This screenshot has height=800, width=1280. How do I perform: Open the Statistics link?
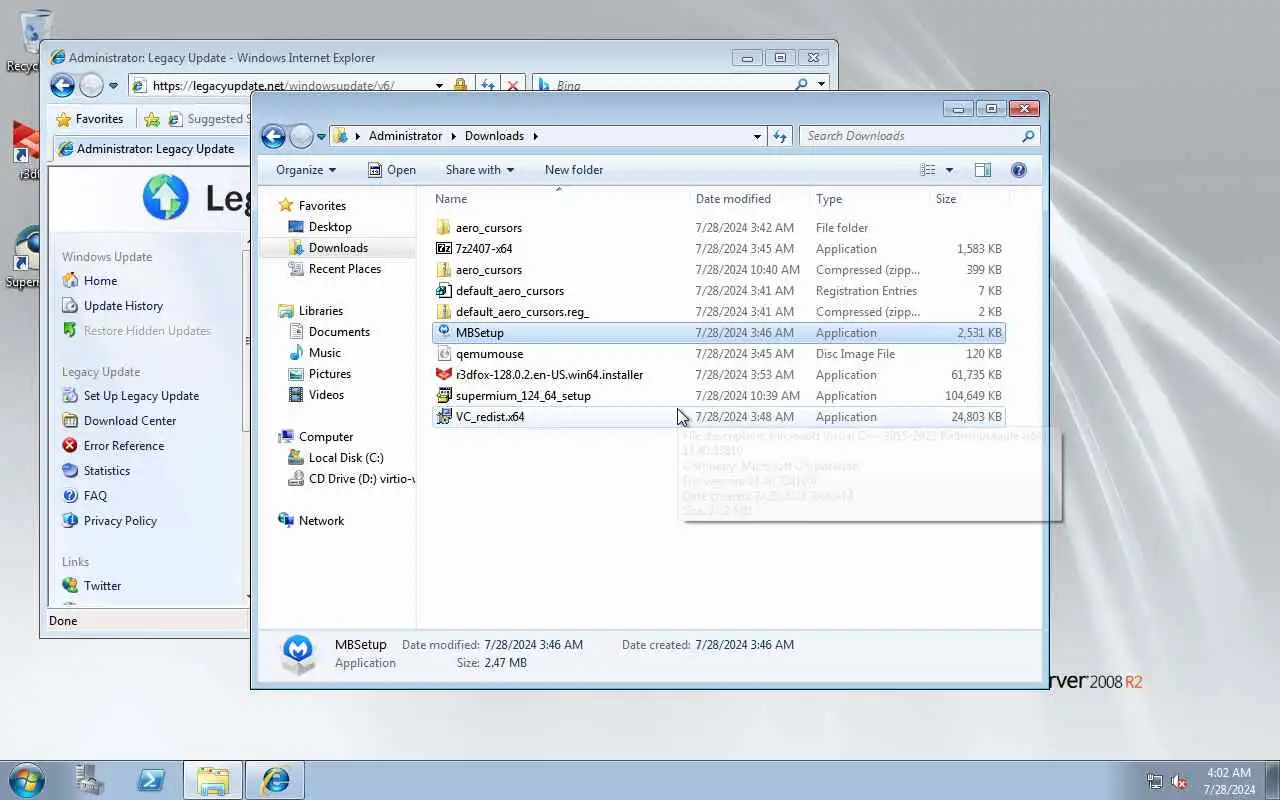[x=107, y=471]
